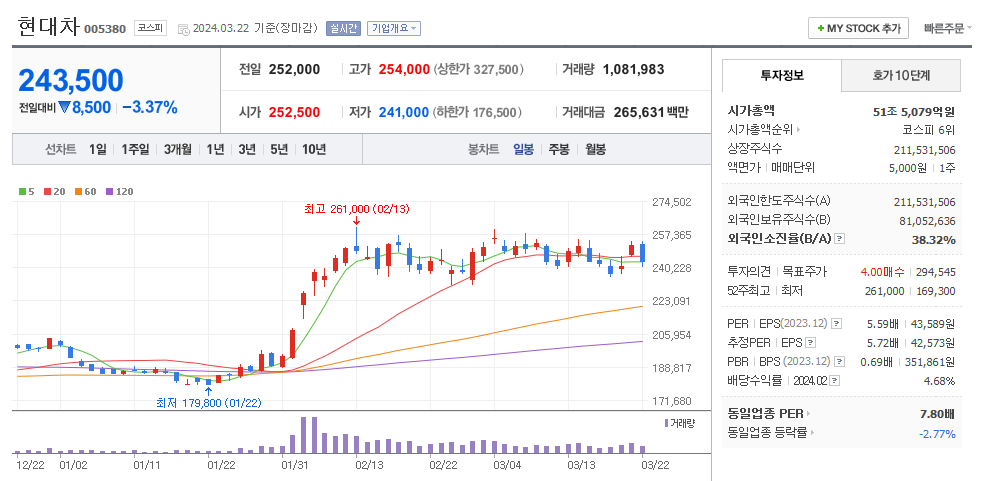Select the 주봉 weekly candle chart
The width and height of the screenshot is (986, 481).
559,149
